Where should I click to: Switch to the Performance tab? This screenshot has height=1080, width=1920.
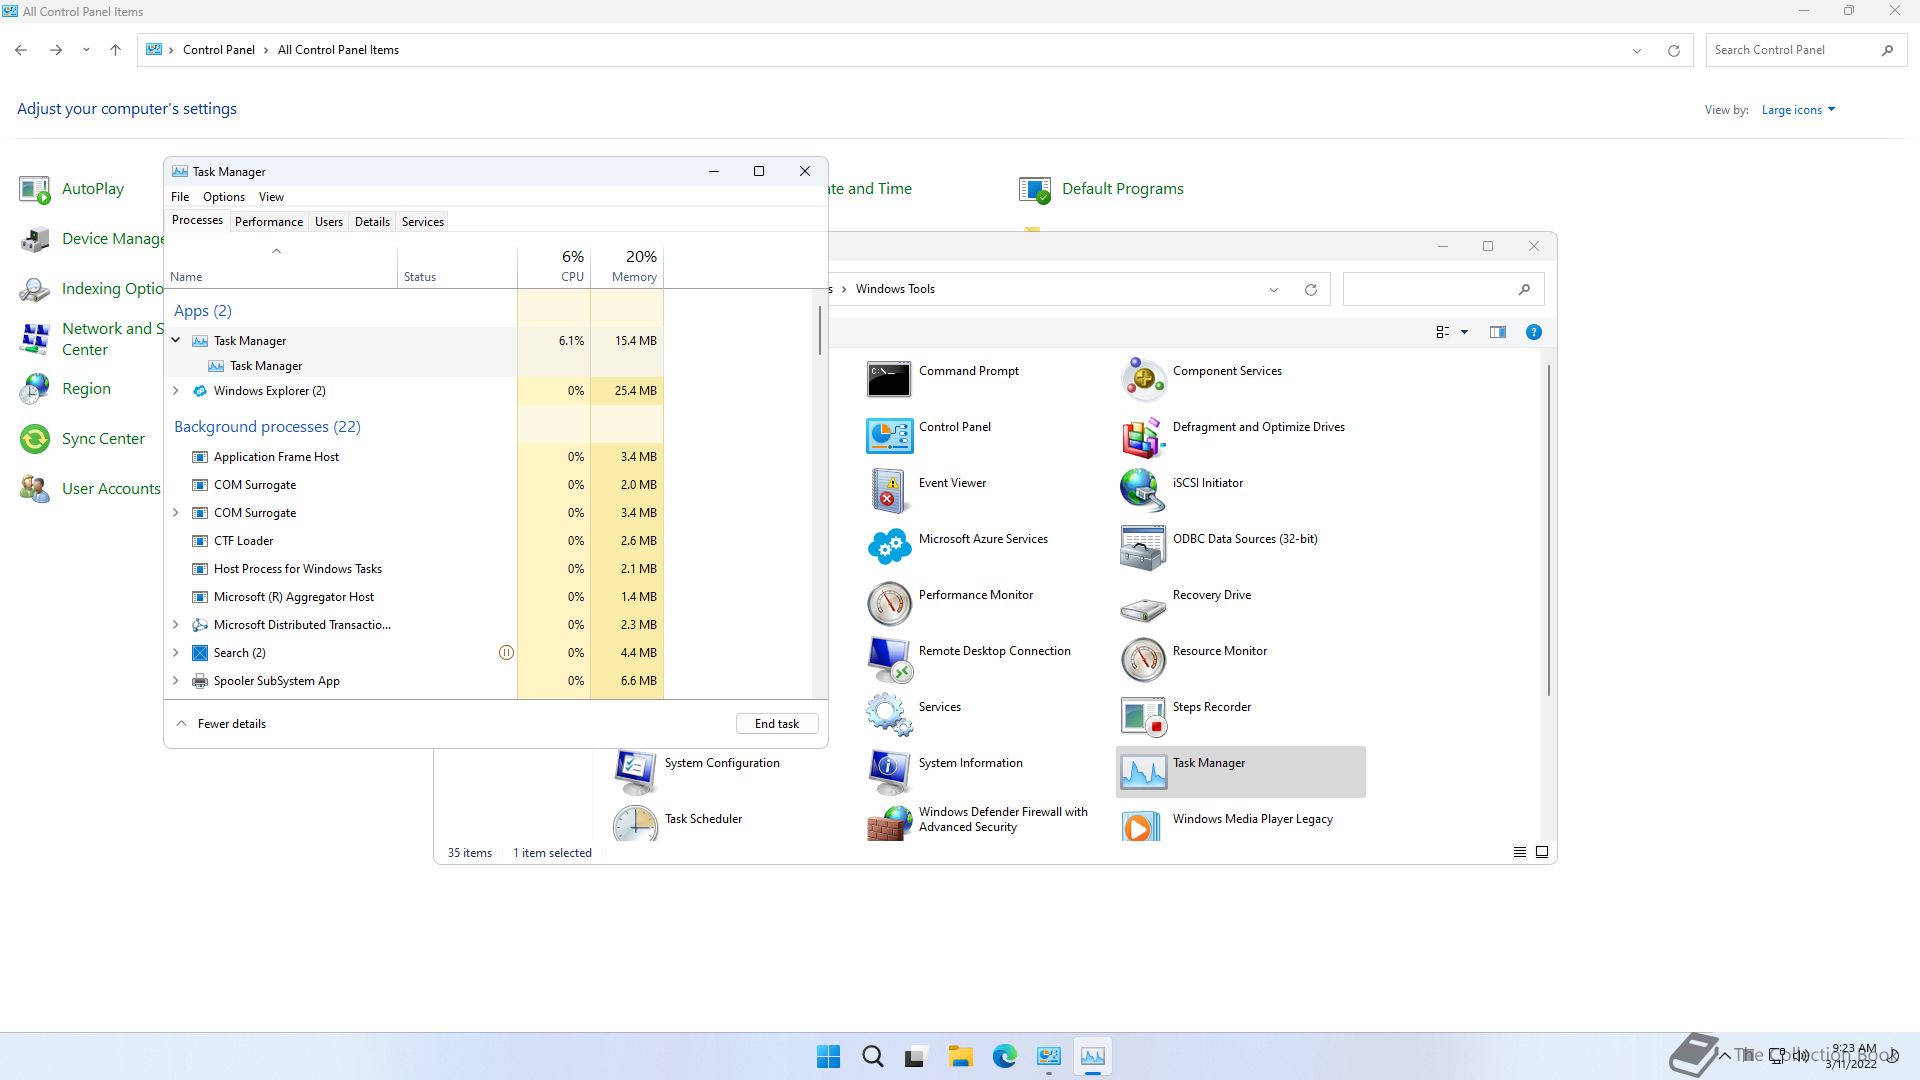tap(269, 222)
